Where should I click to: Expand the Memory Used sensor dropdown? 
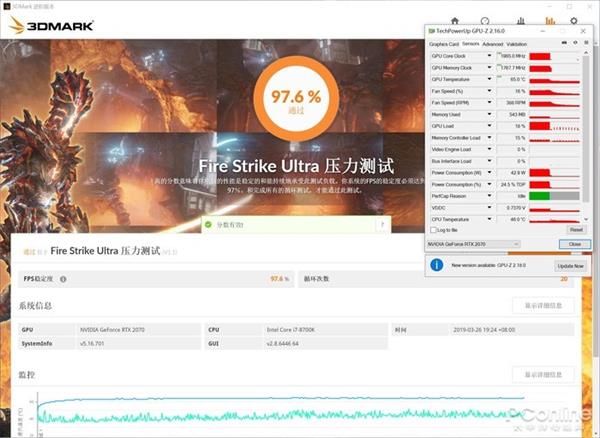490,114
